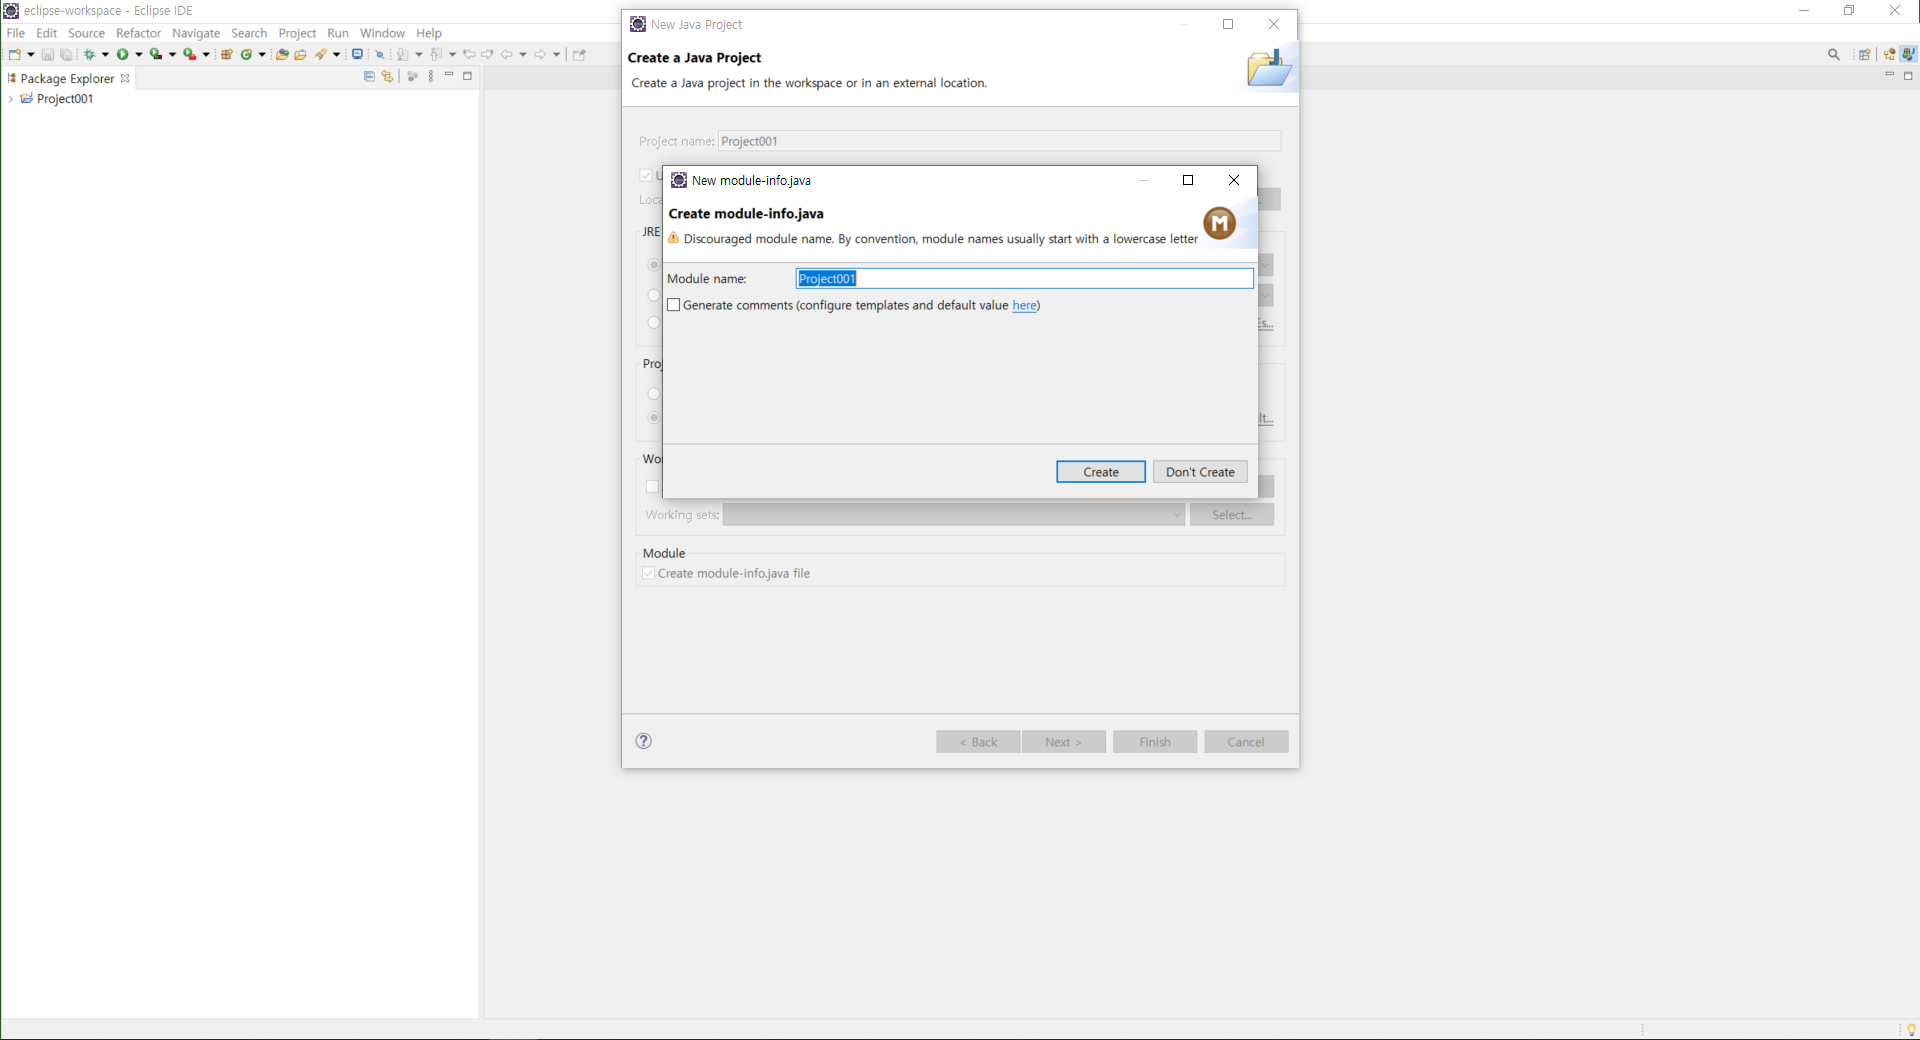The height and width of the screenshot is (1040, 1920).
Task: Open the Navigate menu
Action: coord(196,33)
